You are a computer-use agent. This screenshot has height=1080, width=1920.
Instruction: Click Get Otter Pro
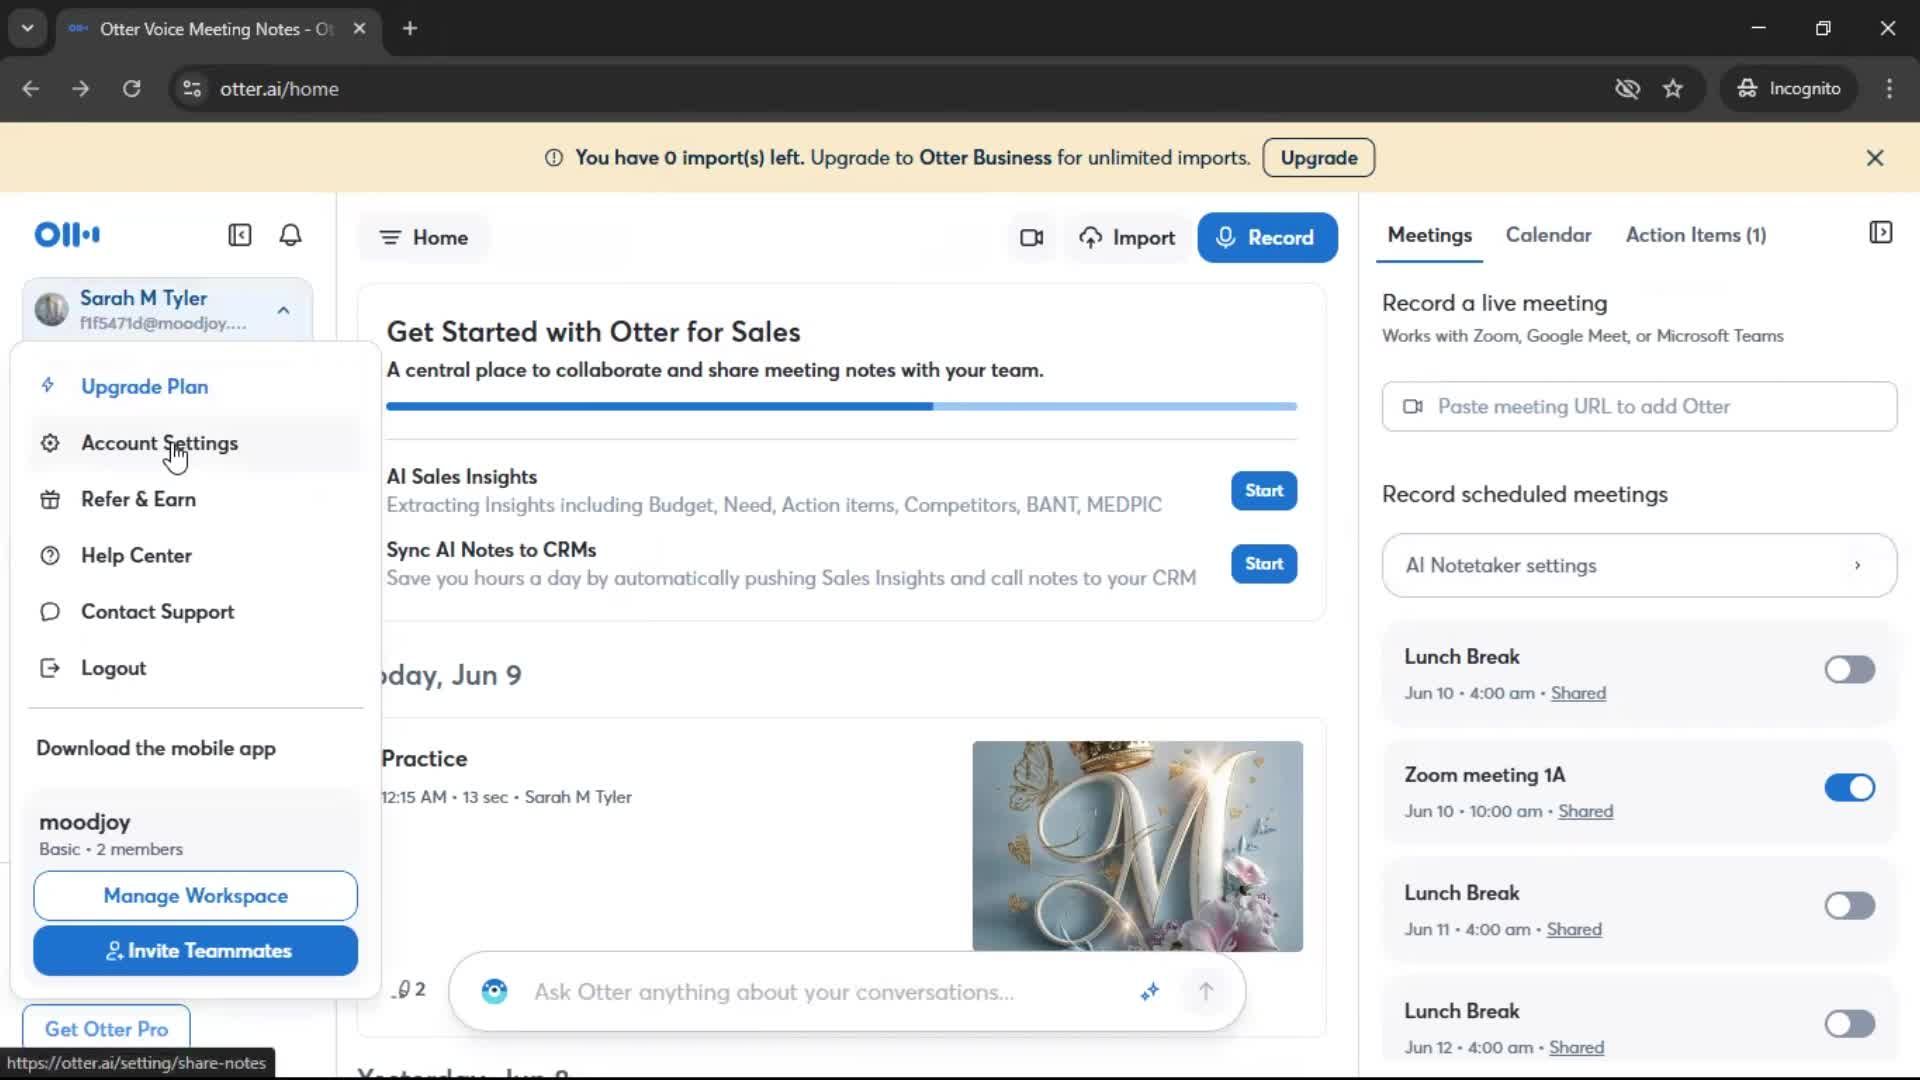coord(106,1029)
